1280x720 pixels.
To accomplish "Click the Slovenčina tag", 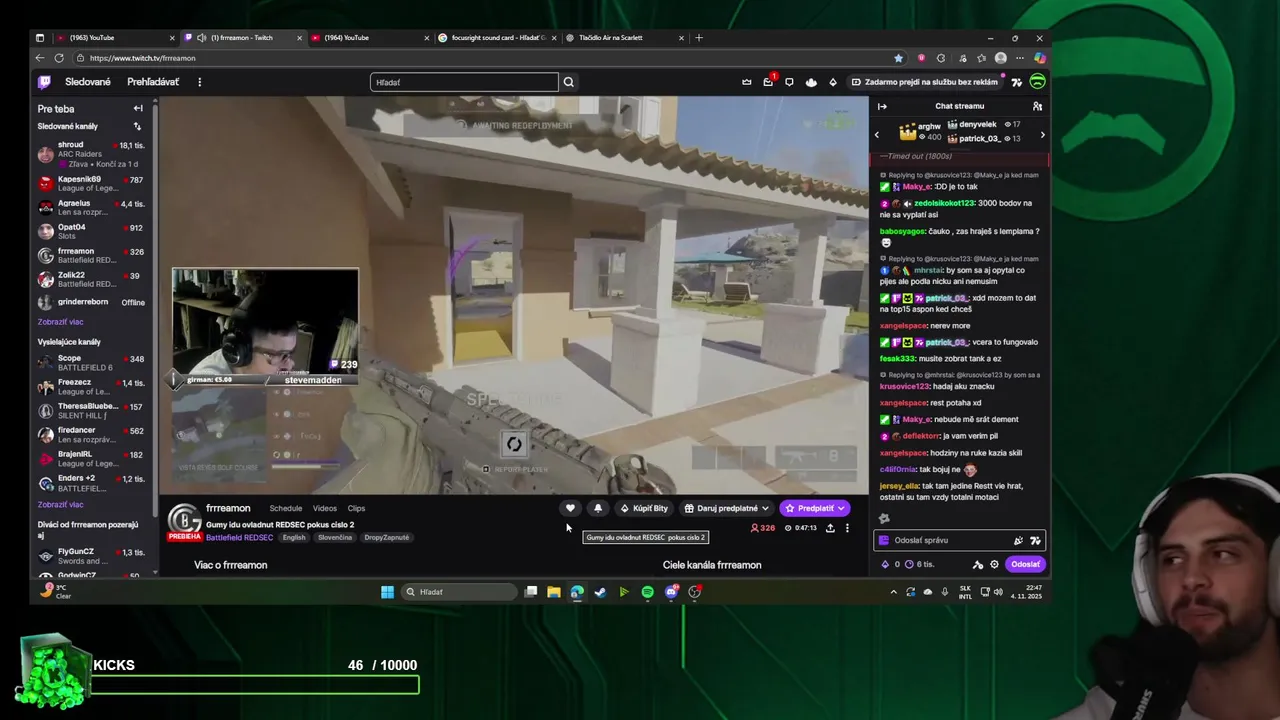I will click(x=335, y=537).
